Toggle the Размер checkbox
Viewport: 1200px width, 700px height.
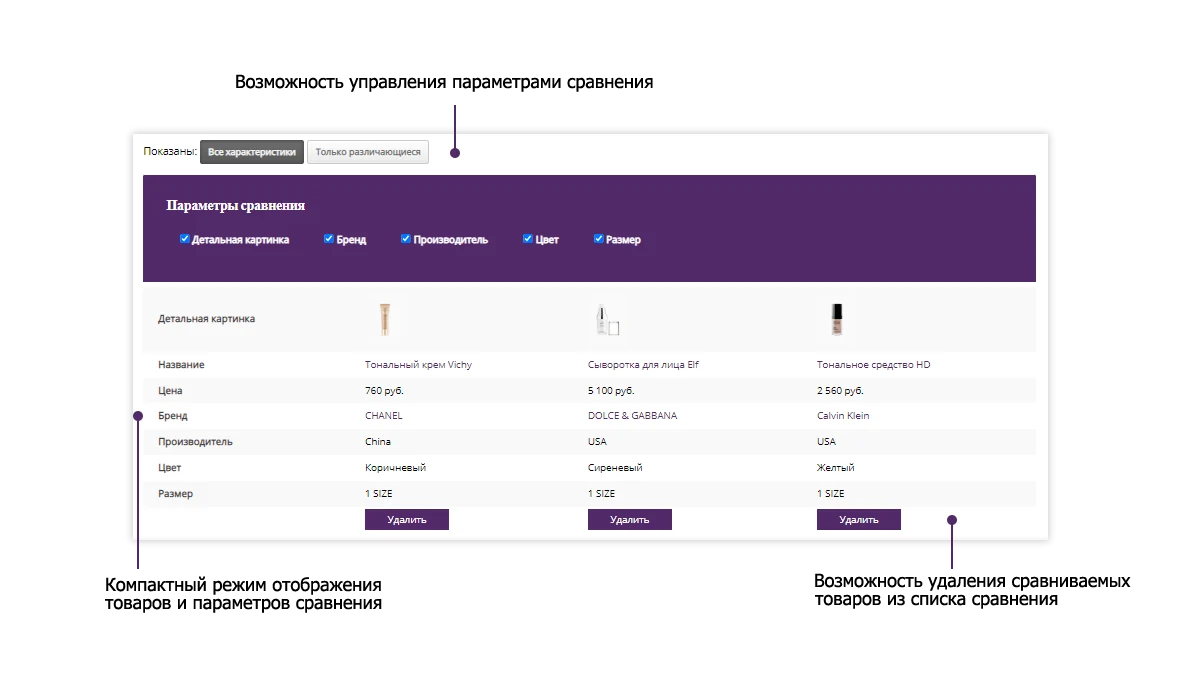click(599, 239)
